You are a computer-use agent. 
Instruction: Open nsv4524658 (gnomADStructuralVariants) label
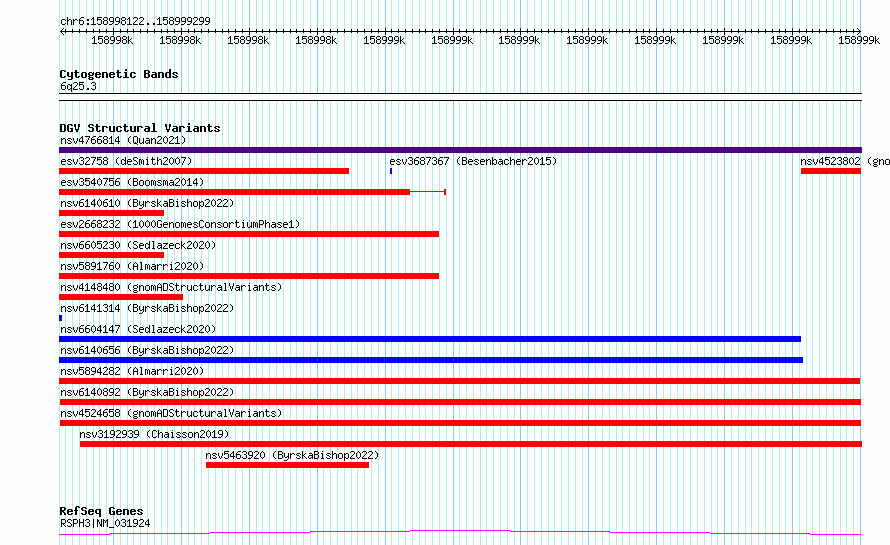tap(171, 413)
